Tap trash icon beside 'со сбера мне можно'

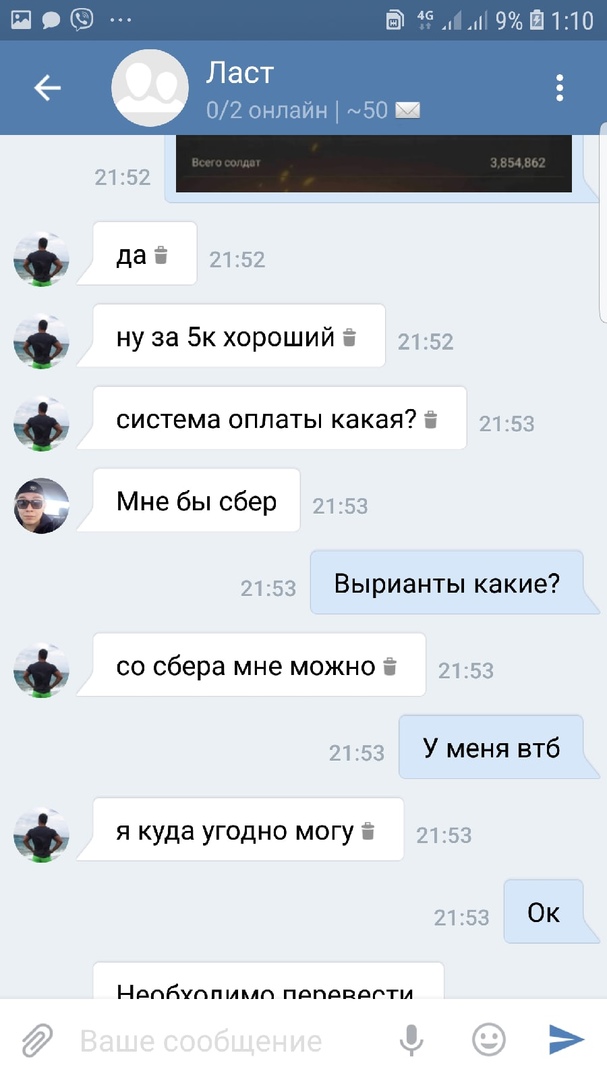point(390,666)
